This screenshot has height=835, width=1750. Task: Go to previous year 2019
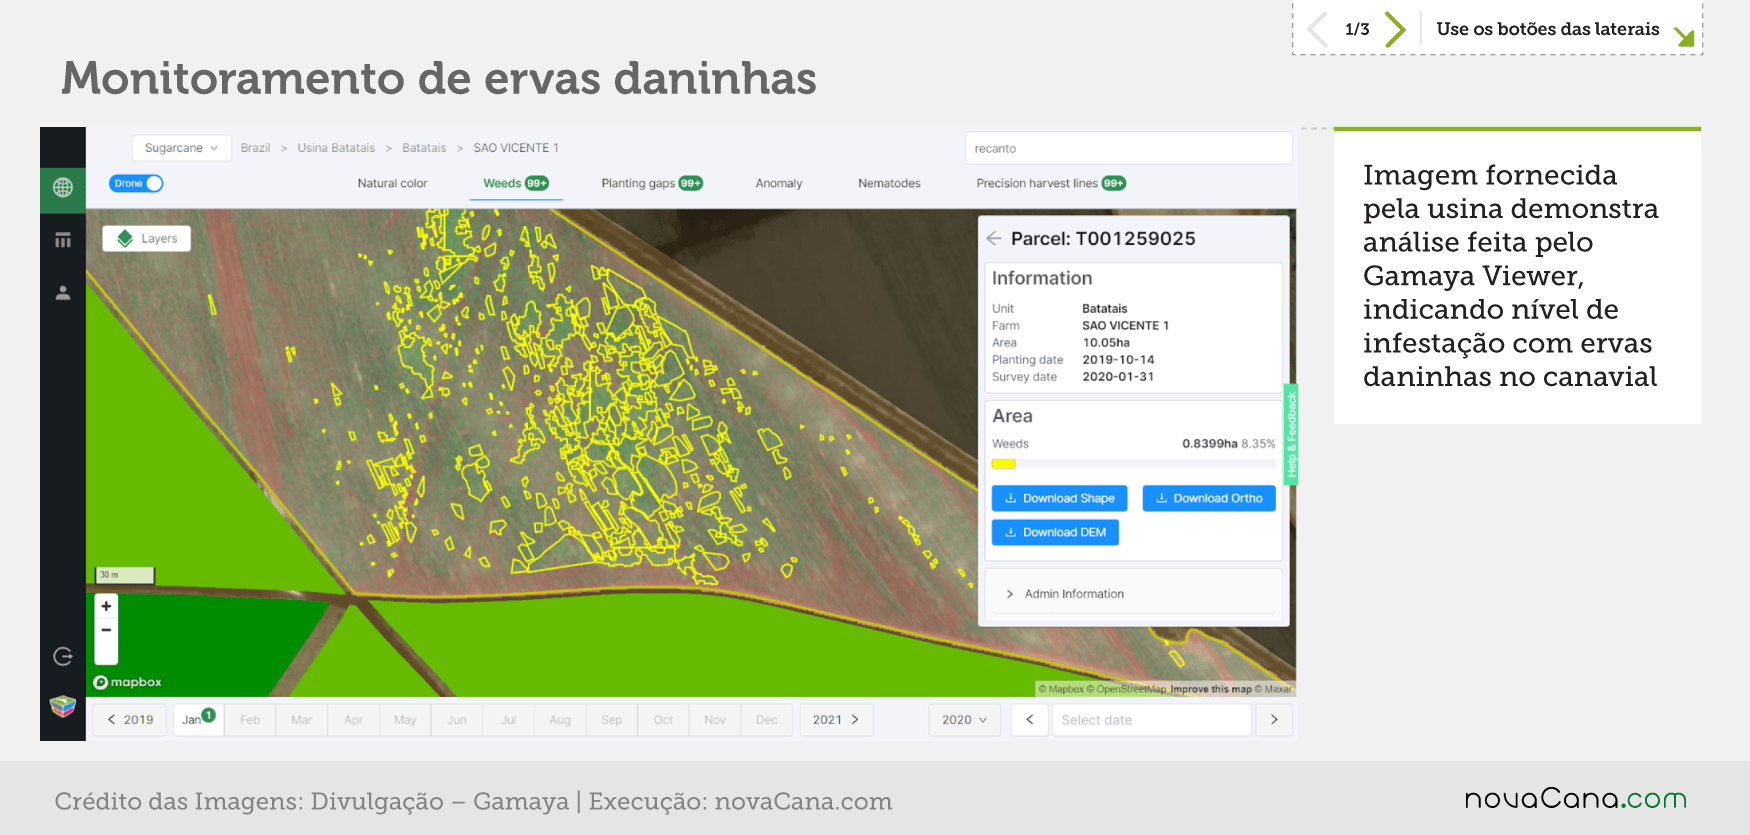pos(130,720)
